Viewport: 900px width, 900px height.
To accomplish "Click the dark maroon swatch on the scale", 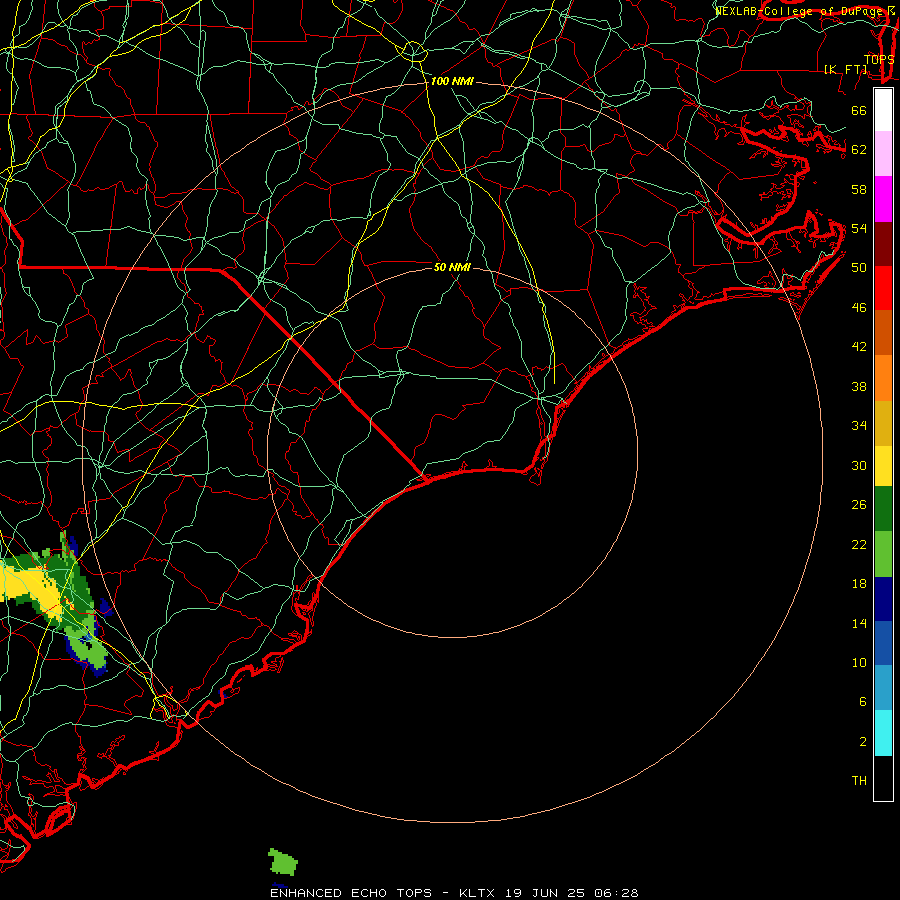I will coord(883,243).
